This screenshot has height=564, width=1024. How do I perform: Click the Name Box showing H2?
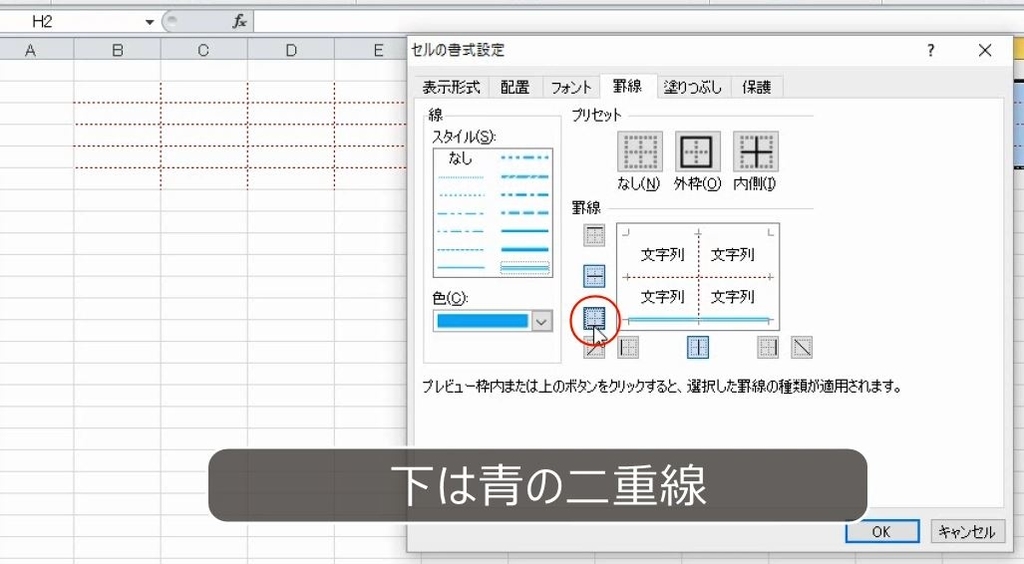tap(72, 22)
